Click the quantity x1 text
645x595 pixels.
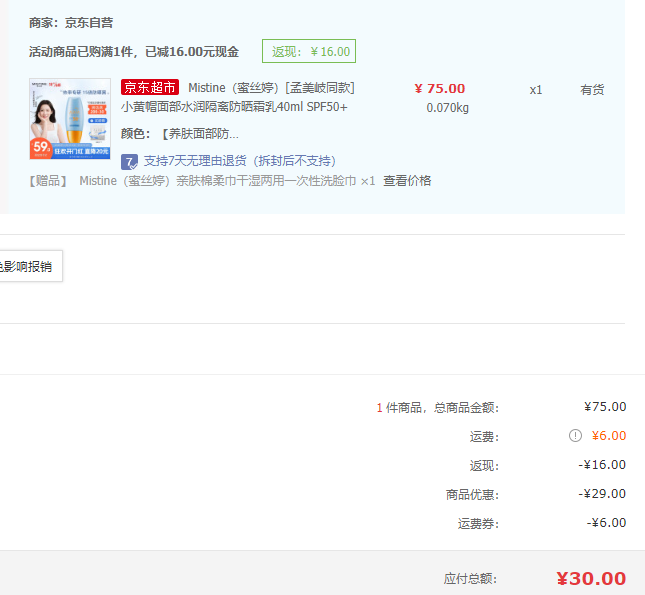[536, 90]
